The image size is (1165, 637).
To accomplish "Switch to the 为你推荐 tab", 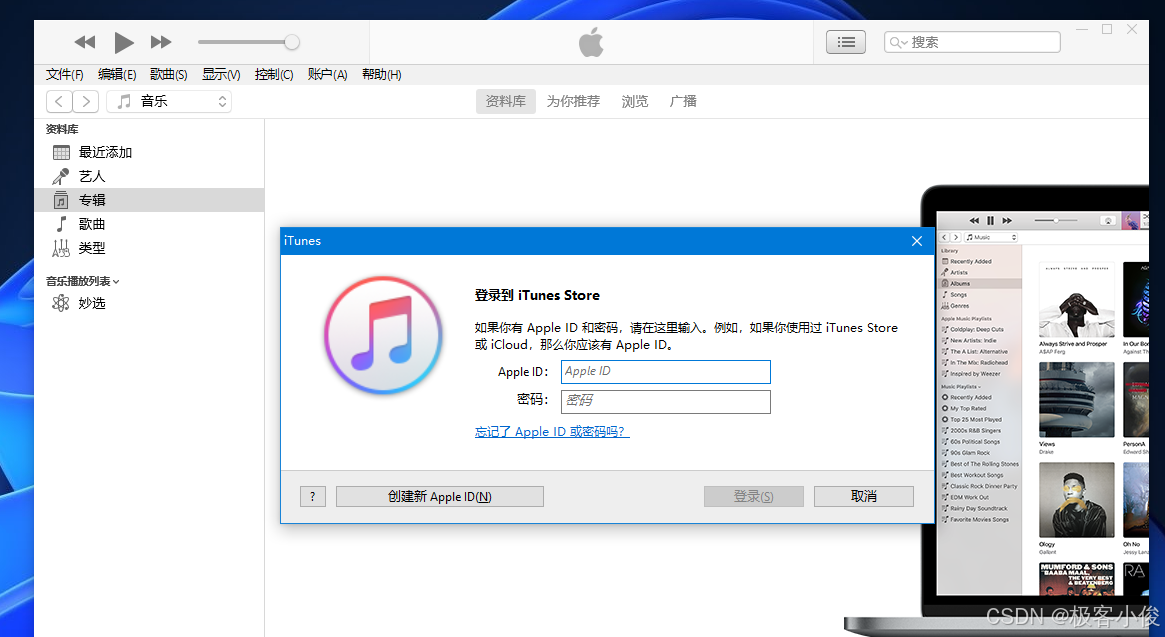I will coord(573,101).
